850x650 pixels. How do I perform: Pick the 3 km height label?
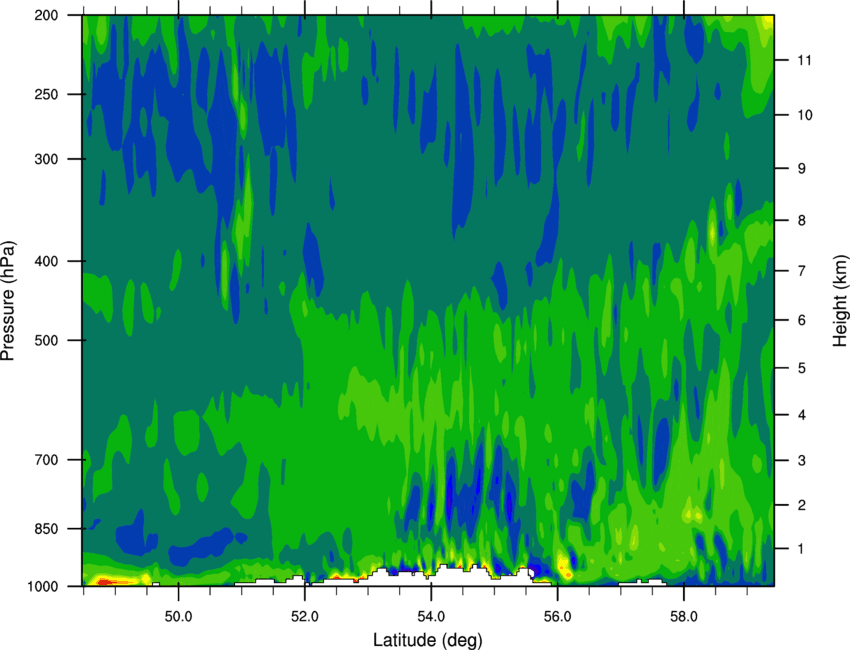pos(801,461)
